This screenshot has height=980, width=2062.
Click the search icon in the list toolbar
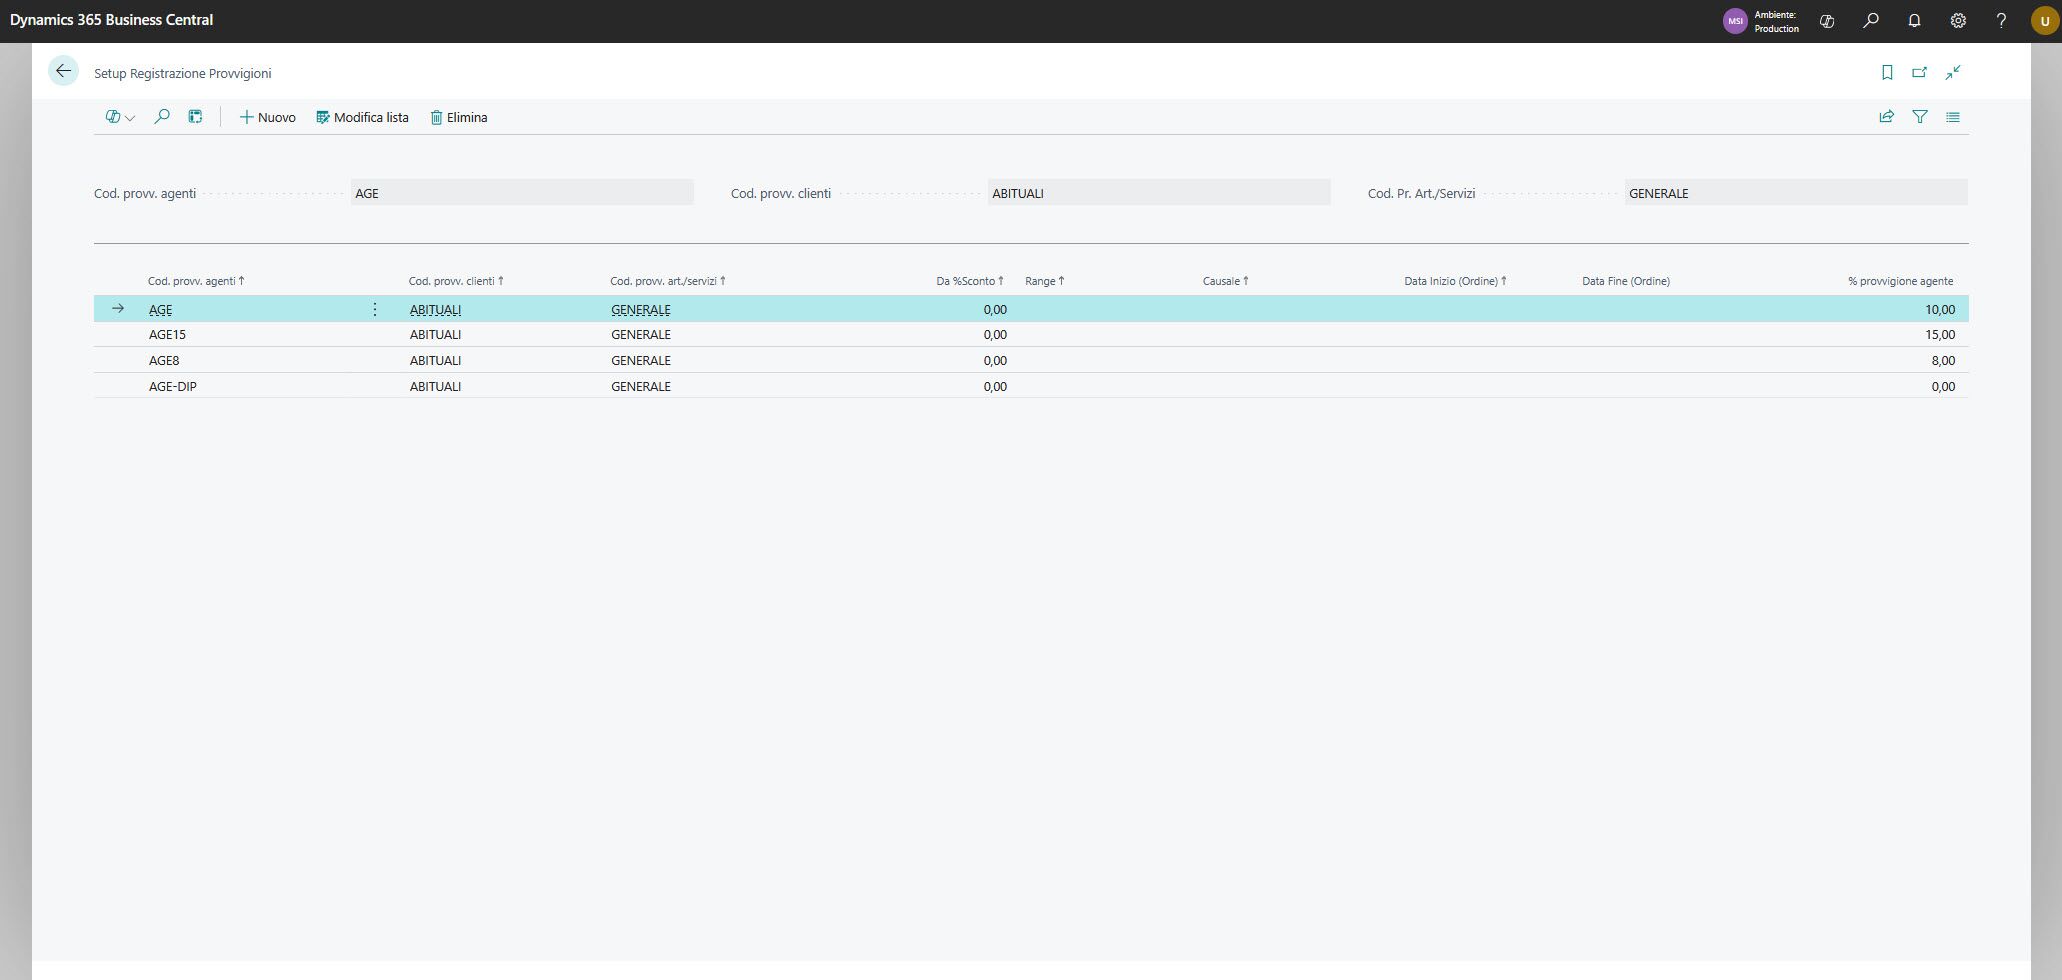pos(162,117)
